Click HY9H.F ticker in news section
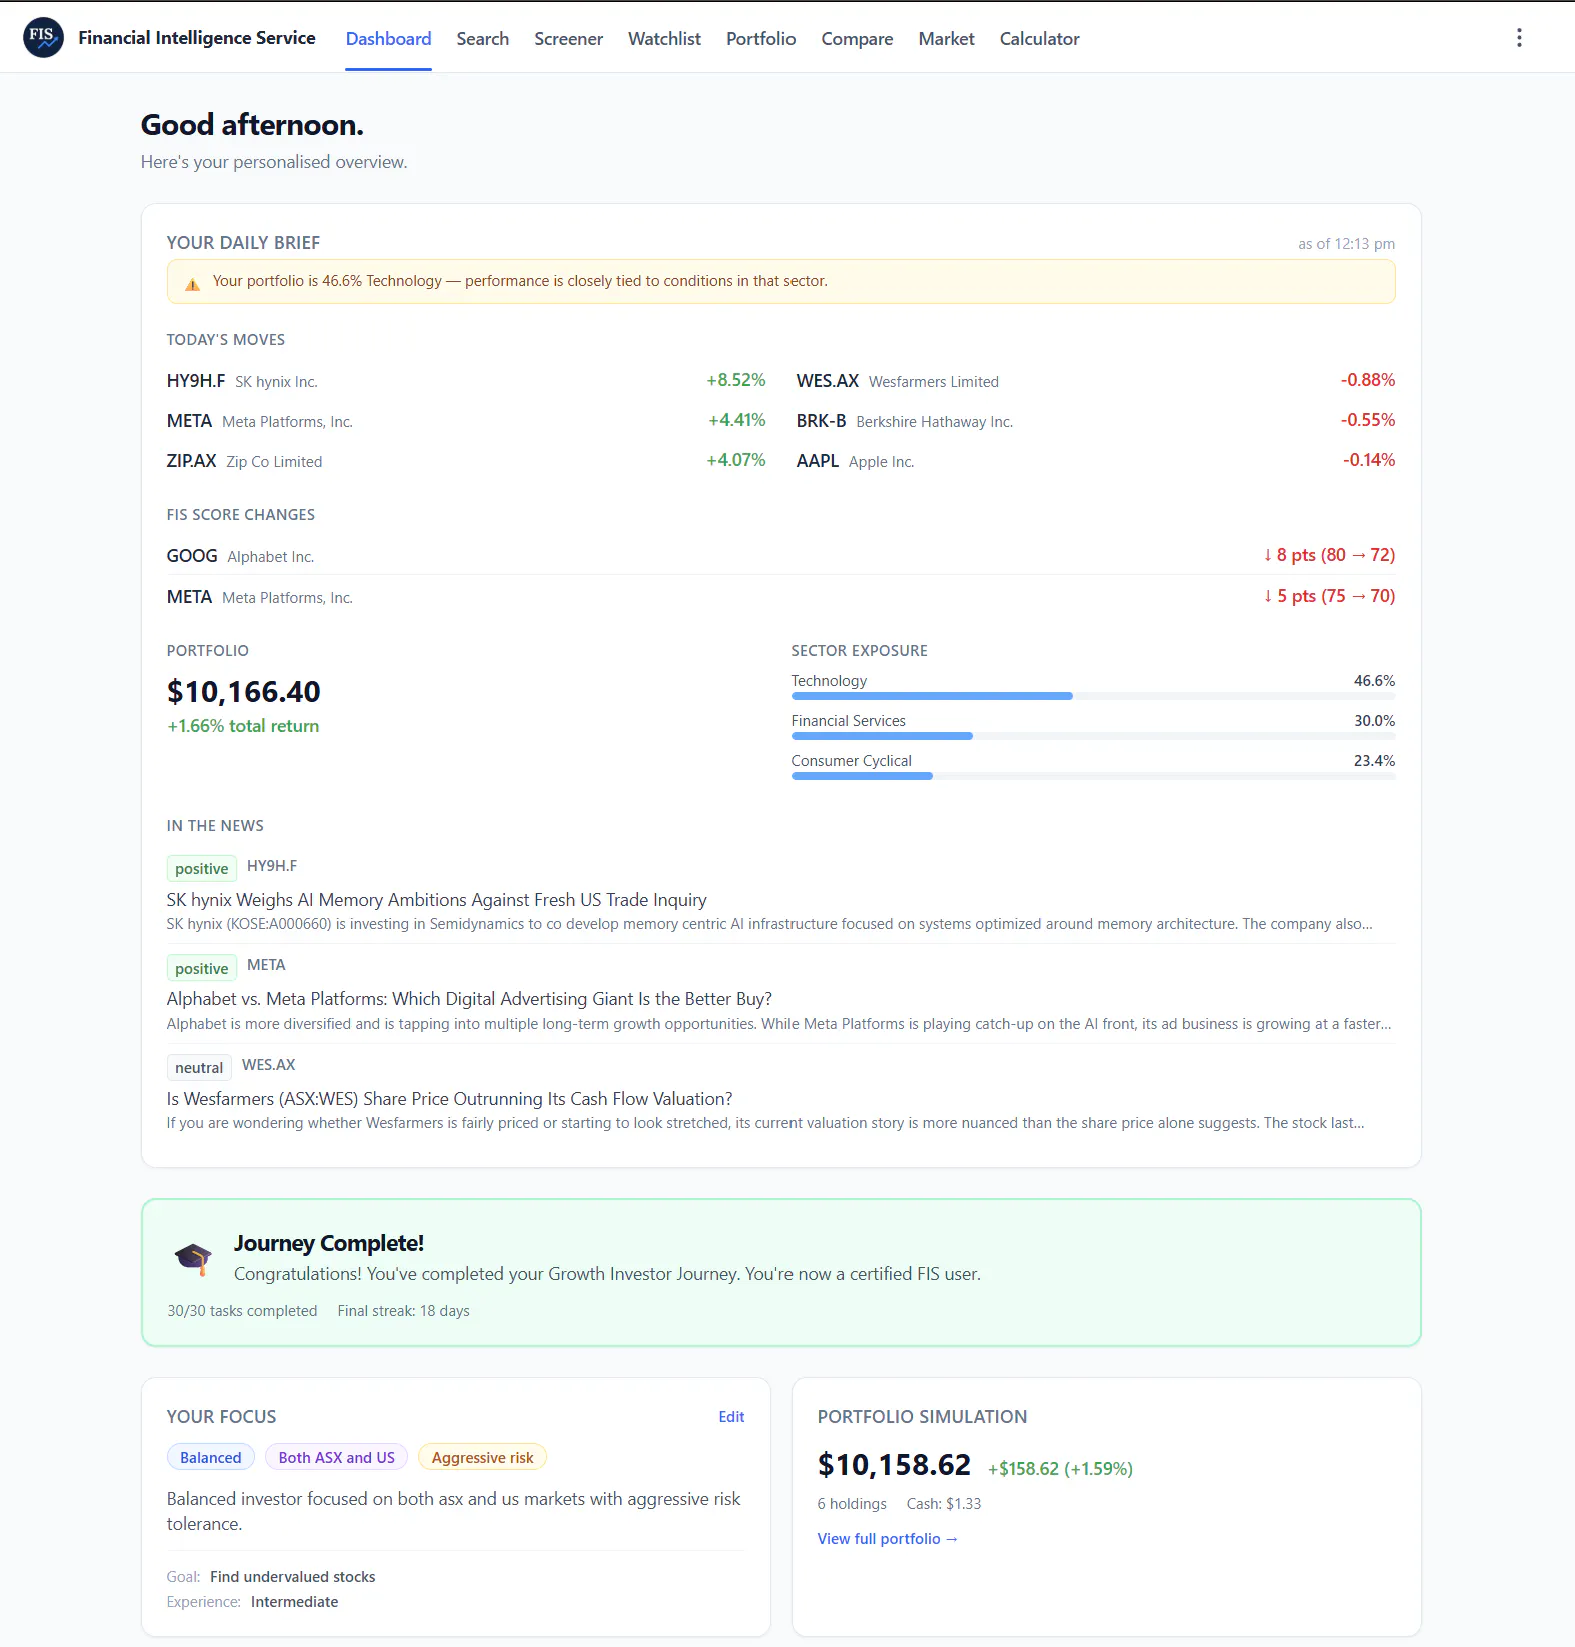 pos(272,866)
